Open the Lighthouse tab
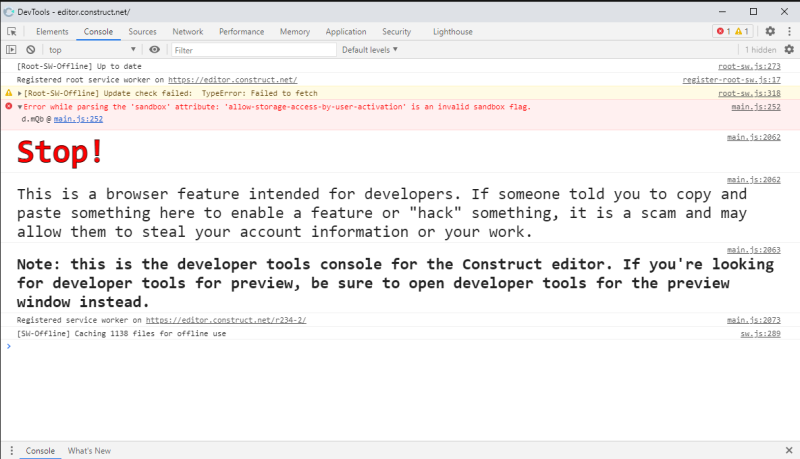 click(x=453, y=32)
